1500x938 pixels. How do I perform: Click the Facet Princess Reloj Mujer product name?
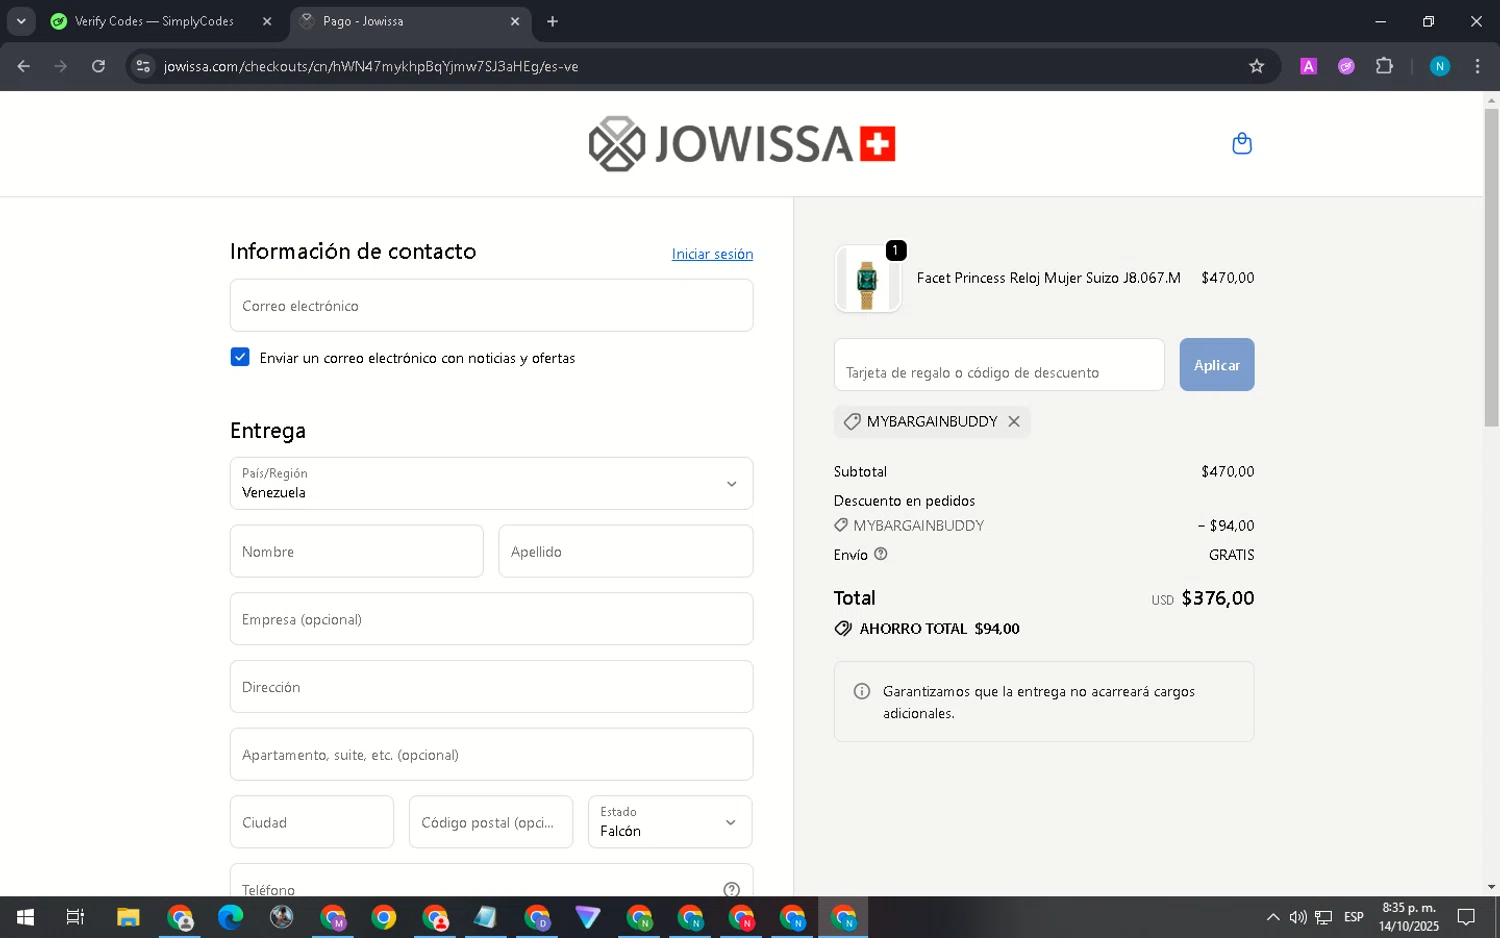1048,278
